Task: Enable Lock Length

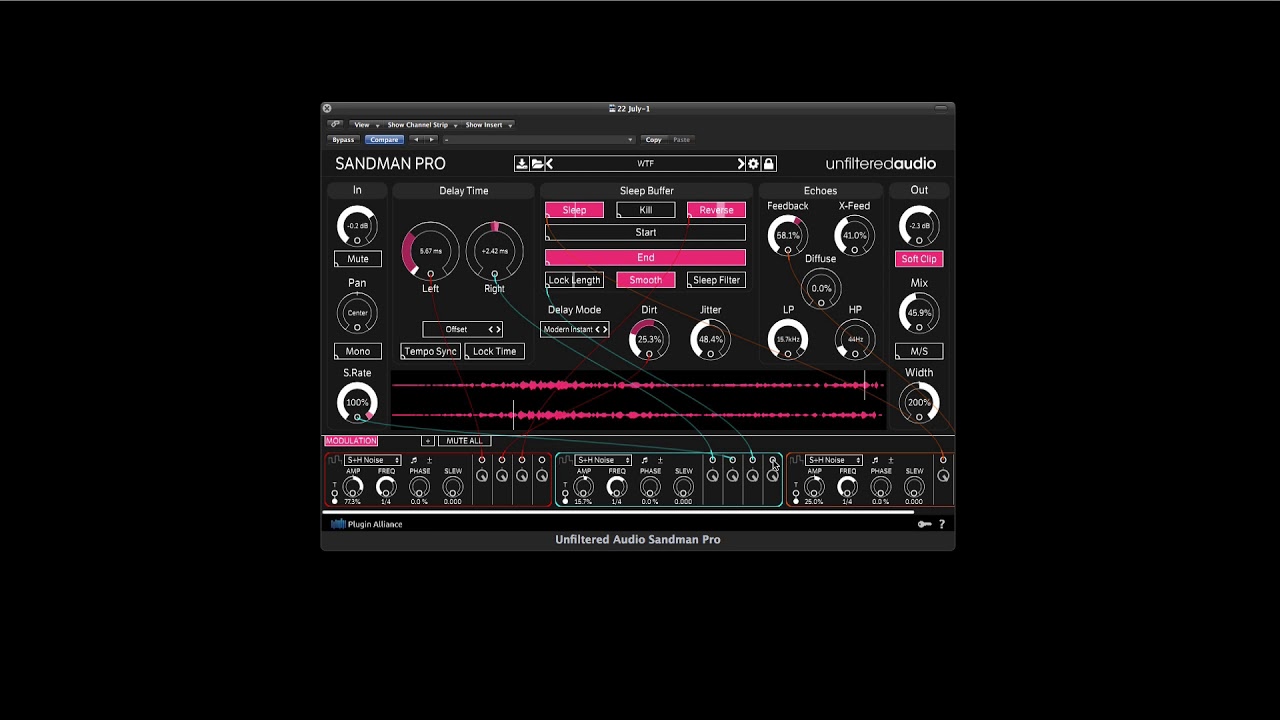Action: tap(574, 280)
